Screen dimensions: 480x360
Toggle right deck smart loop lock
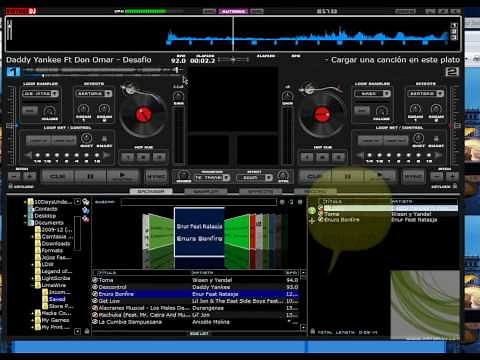click(x=436, y=139)
